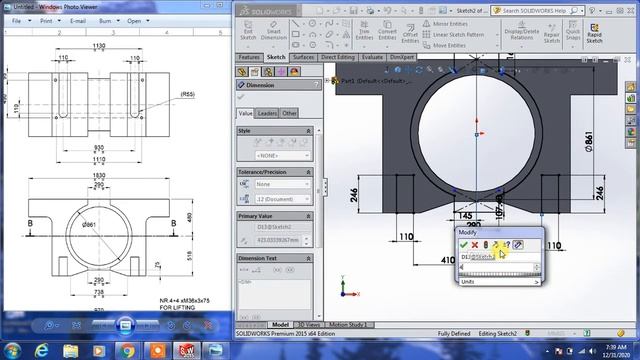
Task: Play slide show in Photo Viewer
Action: 125,325
